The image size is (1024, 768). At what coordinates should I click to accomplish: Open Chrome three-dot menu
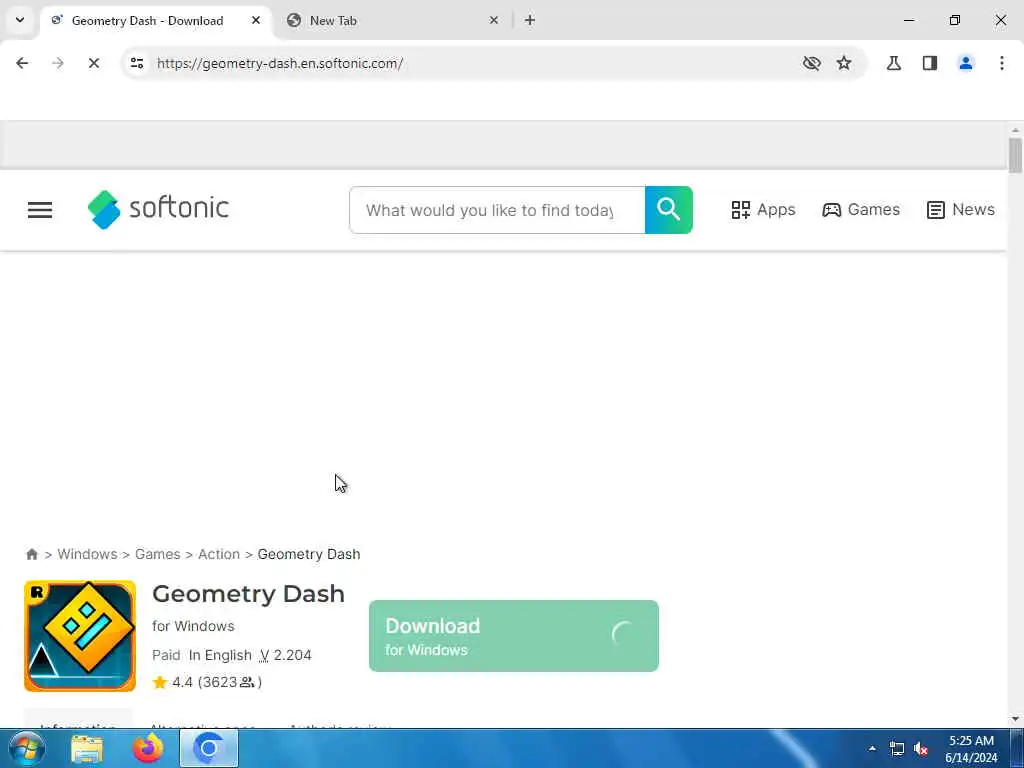point(1001,63)
